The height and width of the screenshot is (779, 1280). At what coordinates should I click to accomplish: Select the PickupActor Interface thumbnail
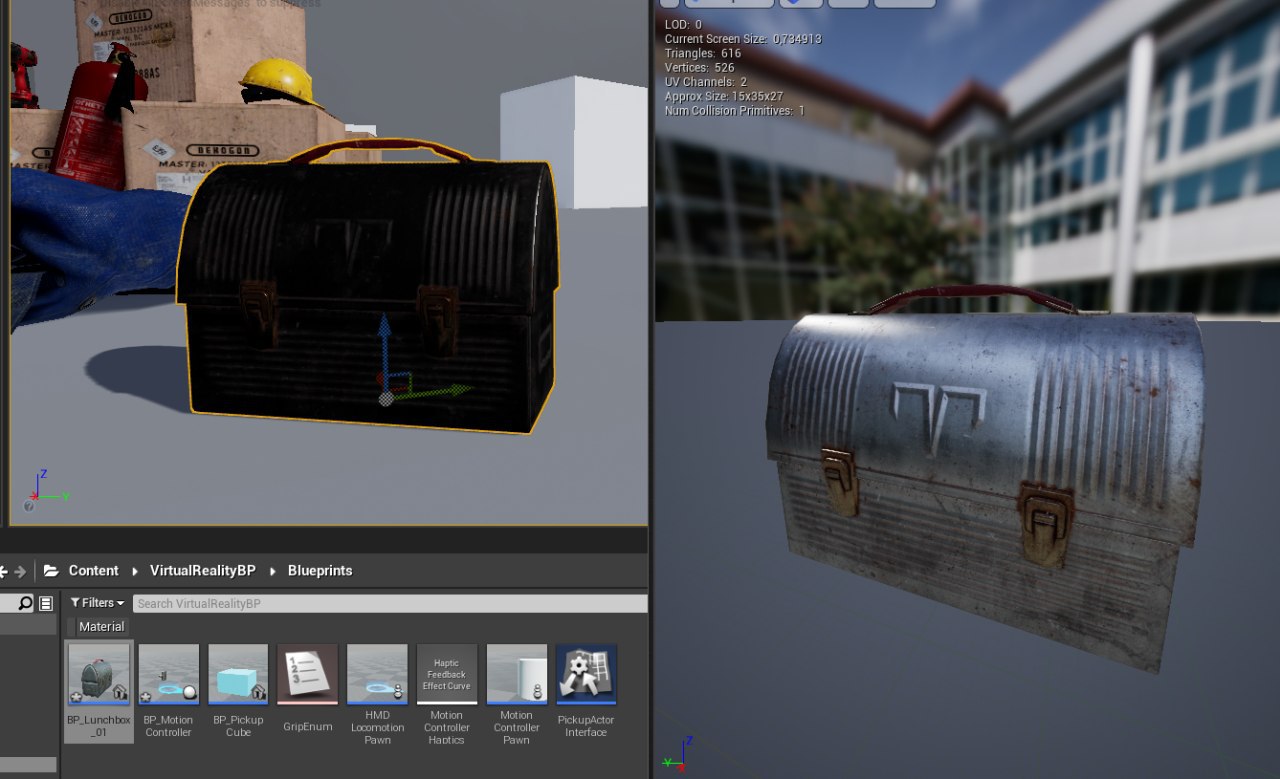tap(586, 675)
